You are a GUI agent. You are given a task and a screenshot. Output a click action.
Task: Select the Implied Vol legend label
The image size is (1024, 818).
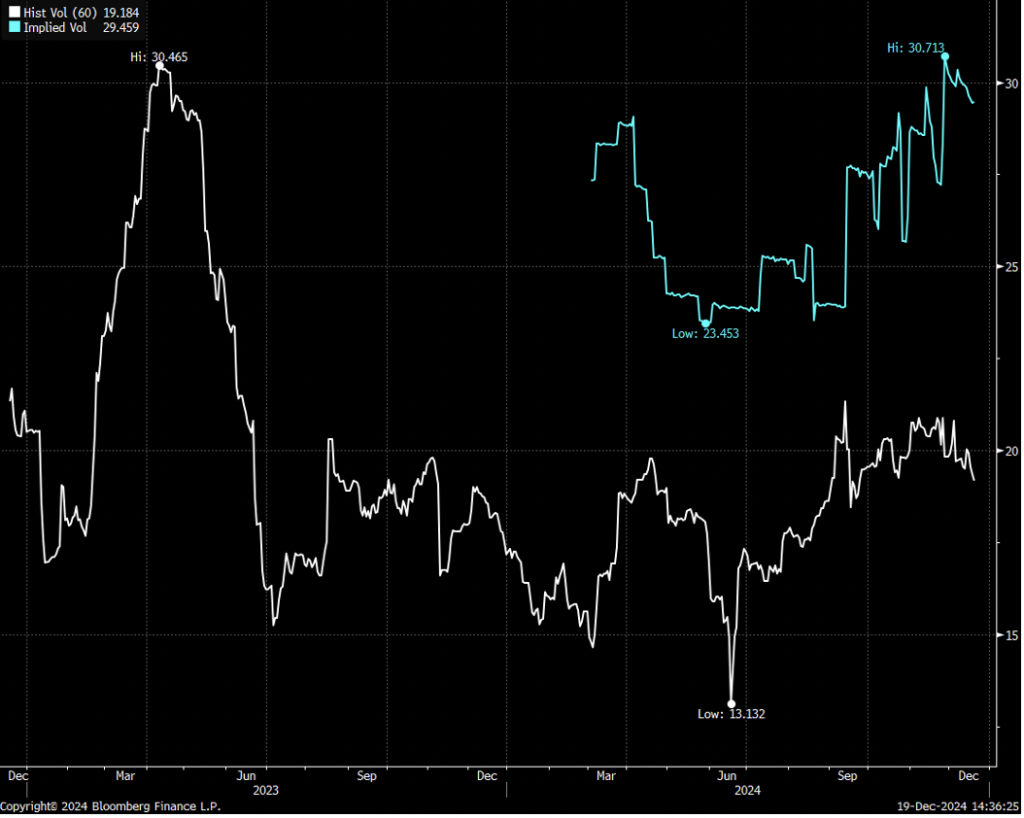click(55, 27)
